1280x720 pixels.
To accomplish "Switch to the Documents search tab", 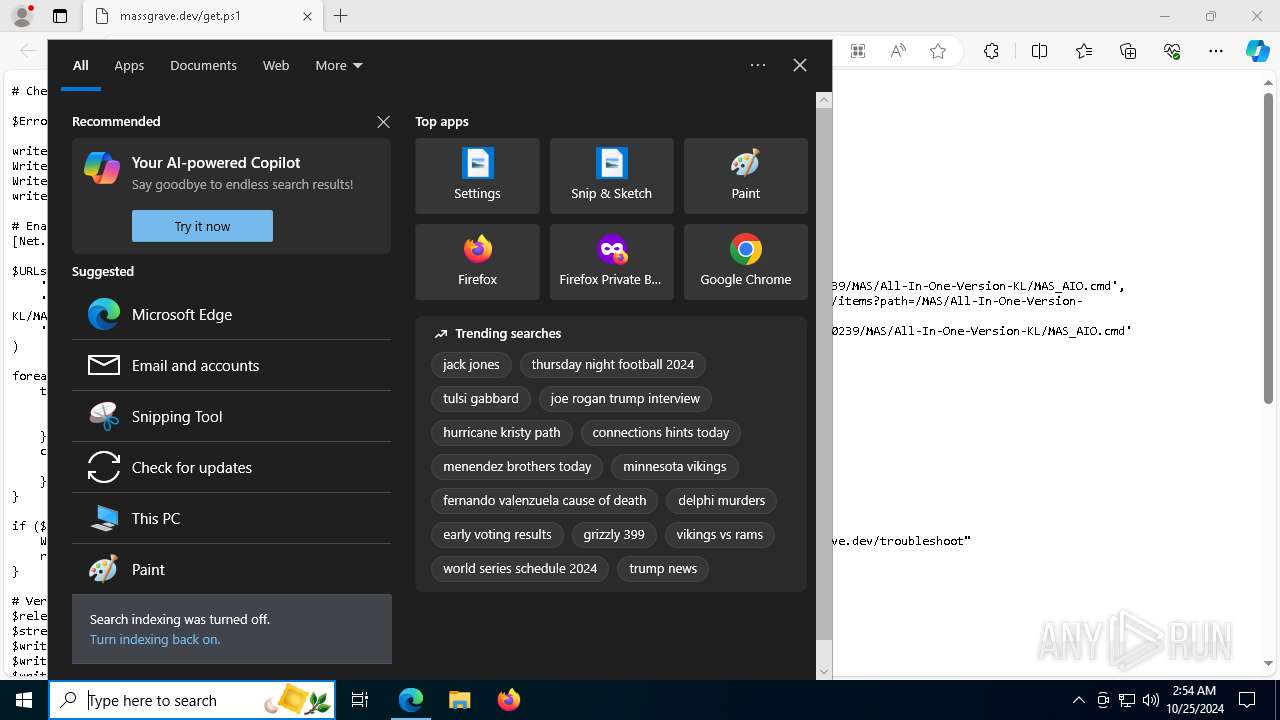I will click(x=203, y=65).
